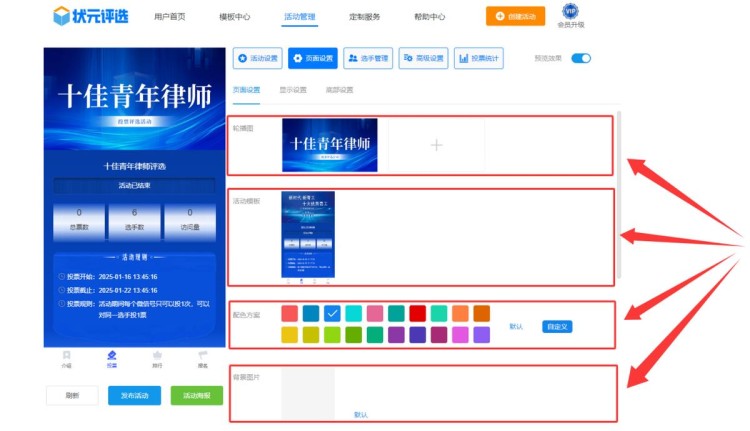Click the 状元评选 logo icon
Viewport: 750px width, 431px height.
[63, 16]
